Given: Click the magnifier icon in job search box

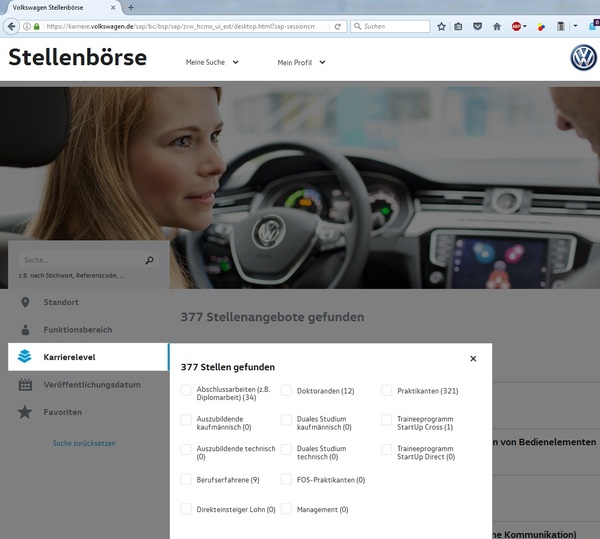Looking at the screenshot, I should [x=150, y=260].
